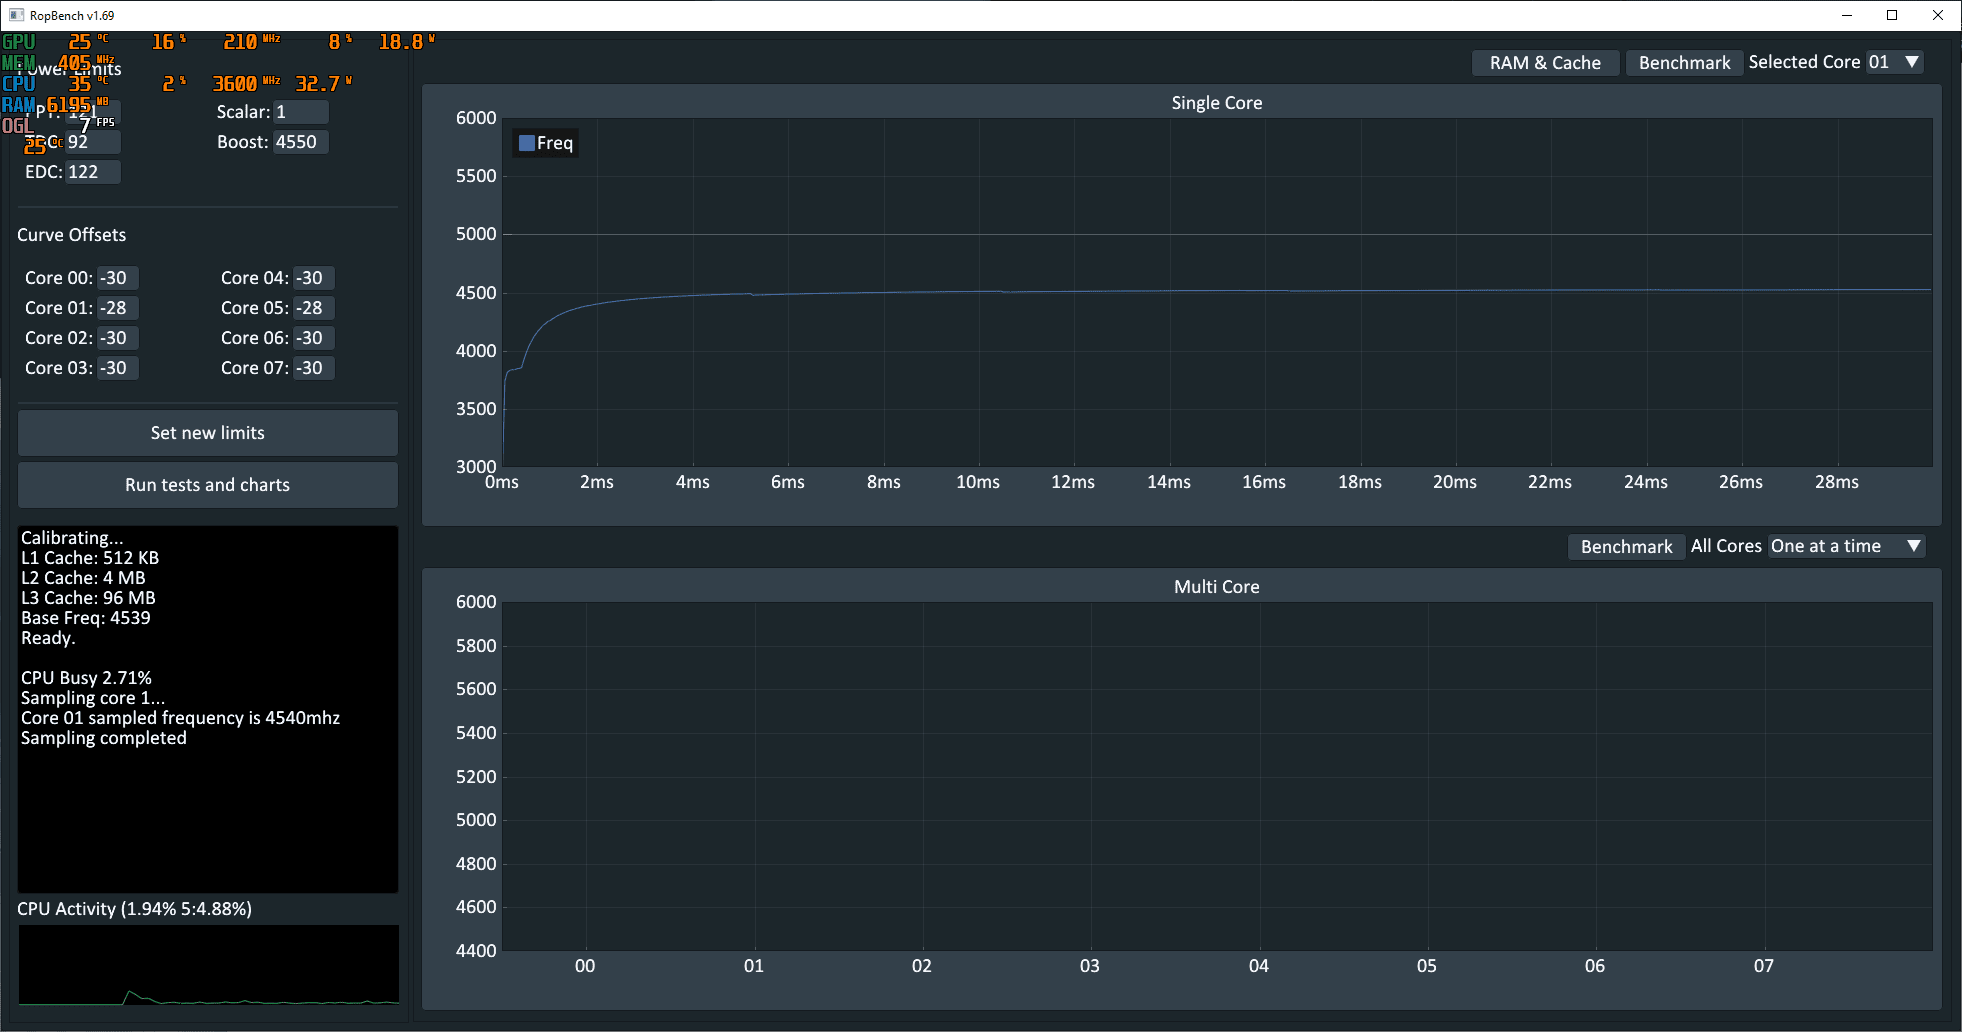Expand the Selected Core dropdown
Viewport: 1962px width, 1032px height.
(1894, 62)
